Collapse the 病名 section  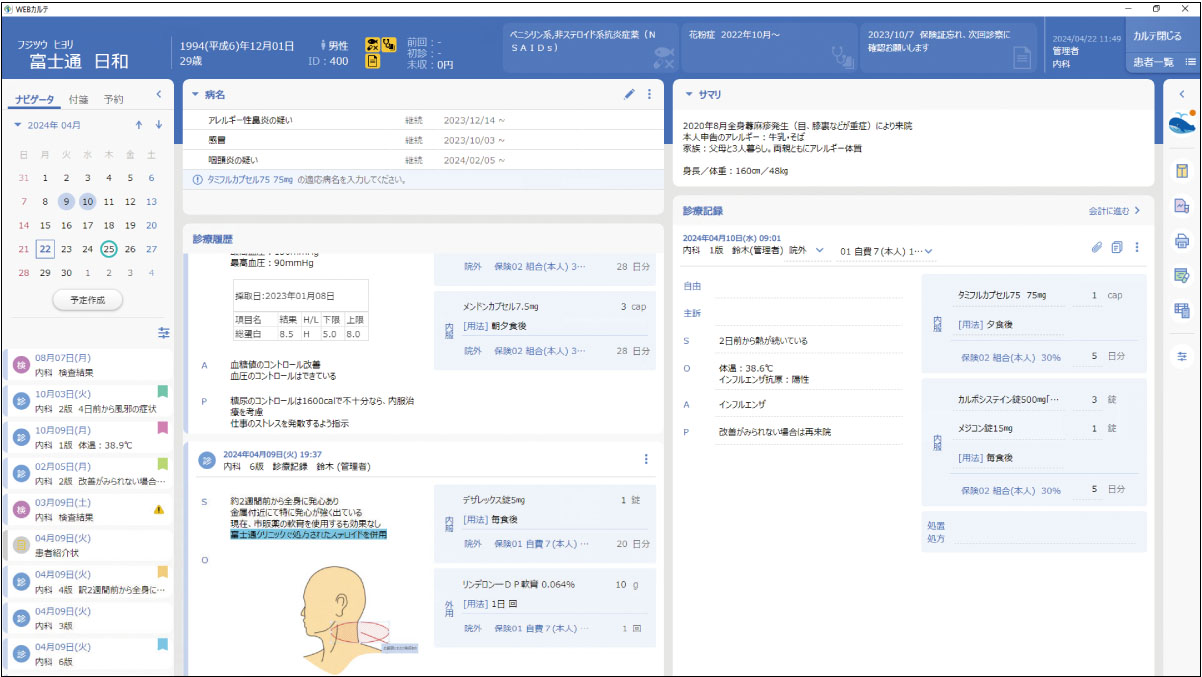click(195, 95)
